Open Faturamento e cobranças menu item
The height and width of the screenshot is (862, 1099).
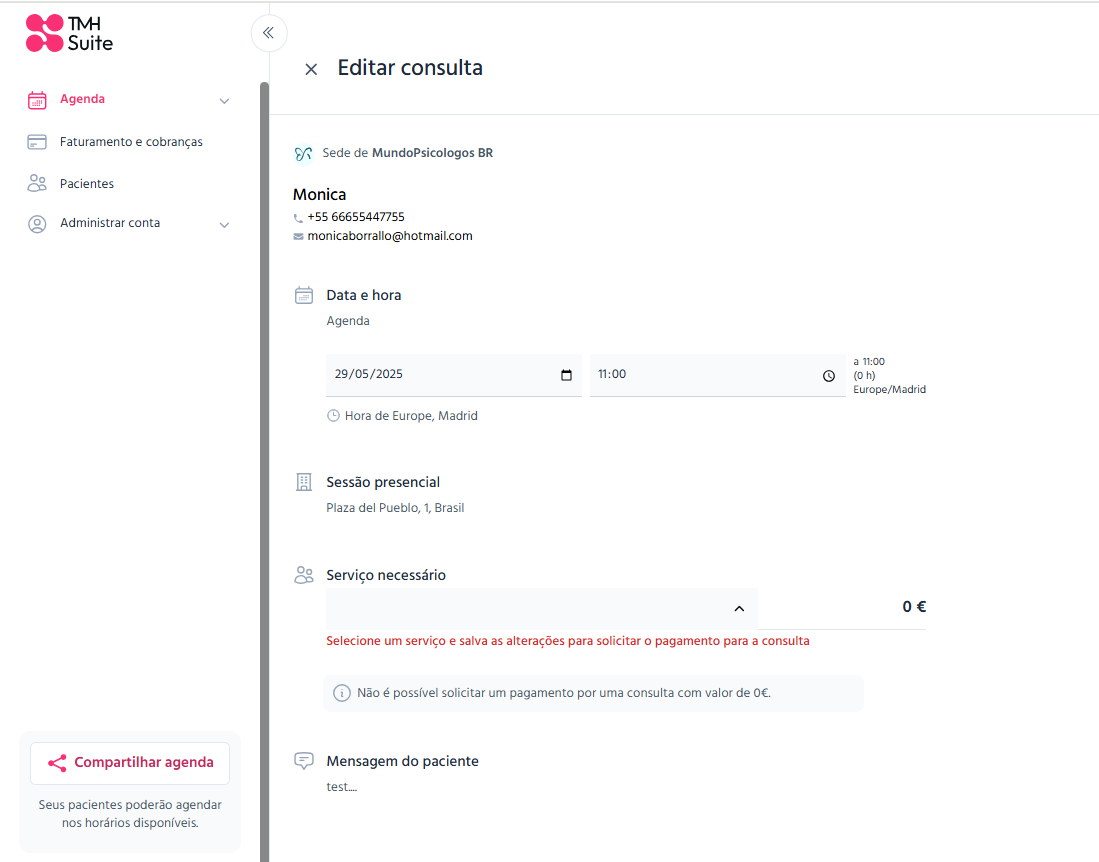131,142
